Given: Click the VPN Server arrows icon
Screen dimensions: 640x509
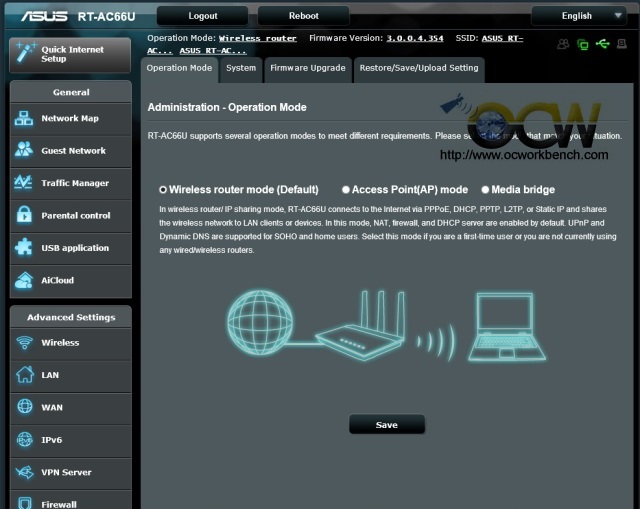Looking at the screenshot, I should pyautogui.click(x=24, y=472).
